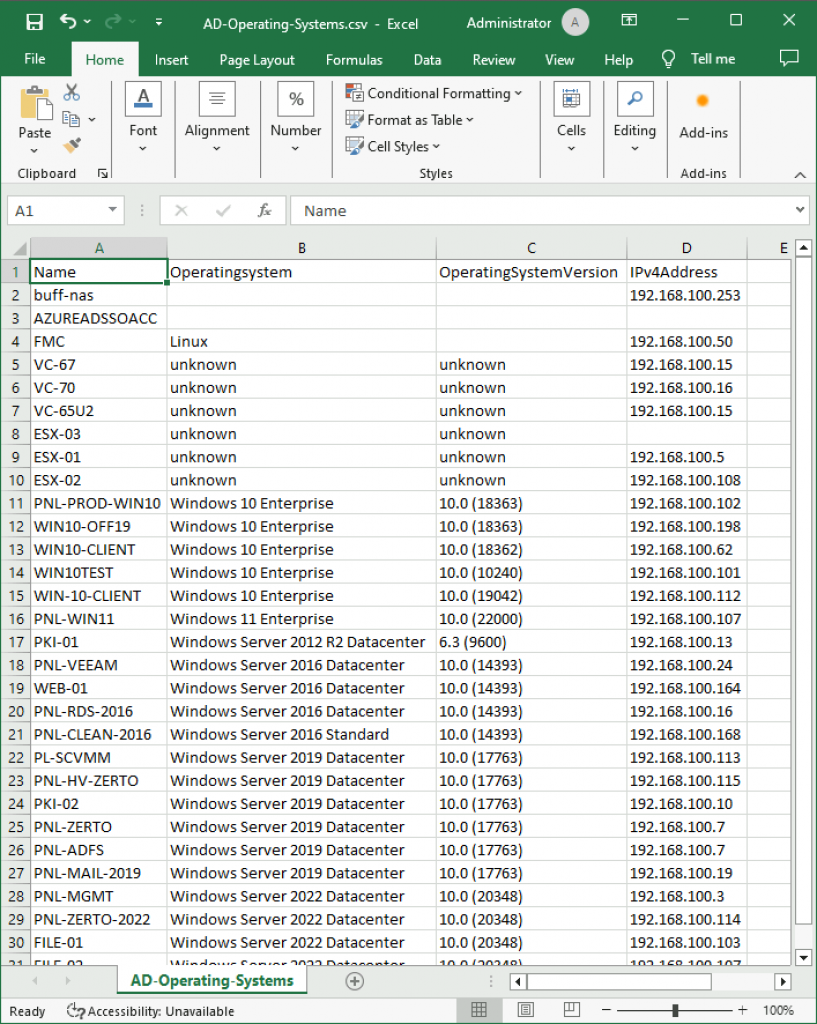Click the Add new sheet plus icon
Viewport: 817px width, 1024px height.
(354, 981)
